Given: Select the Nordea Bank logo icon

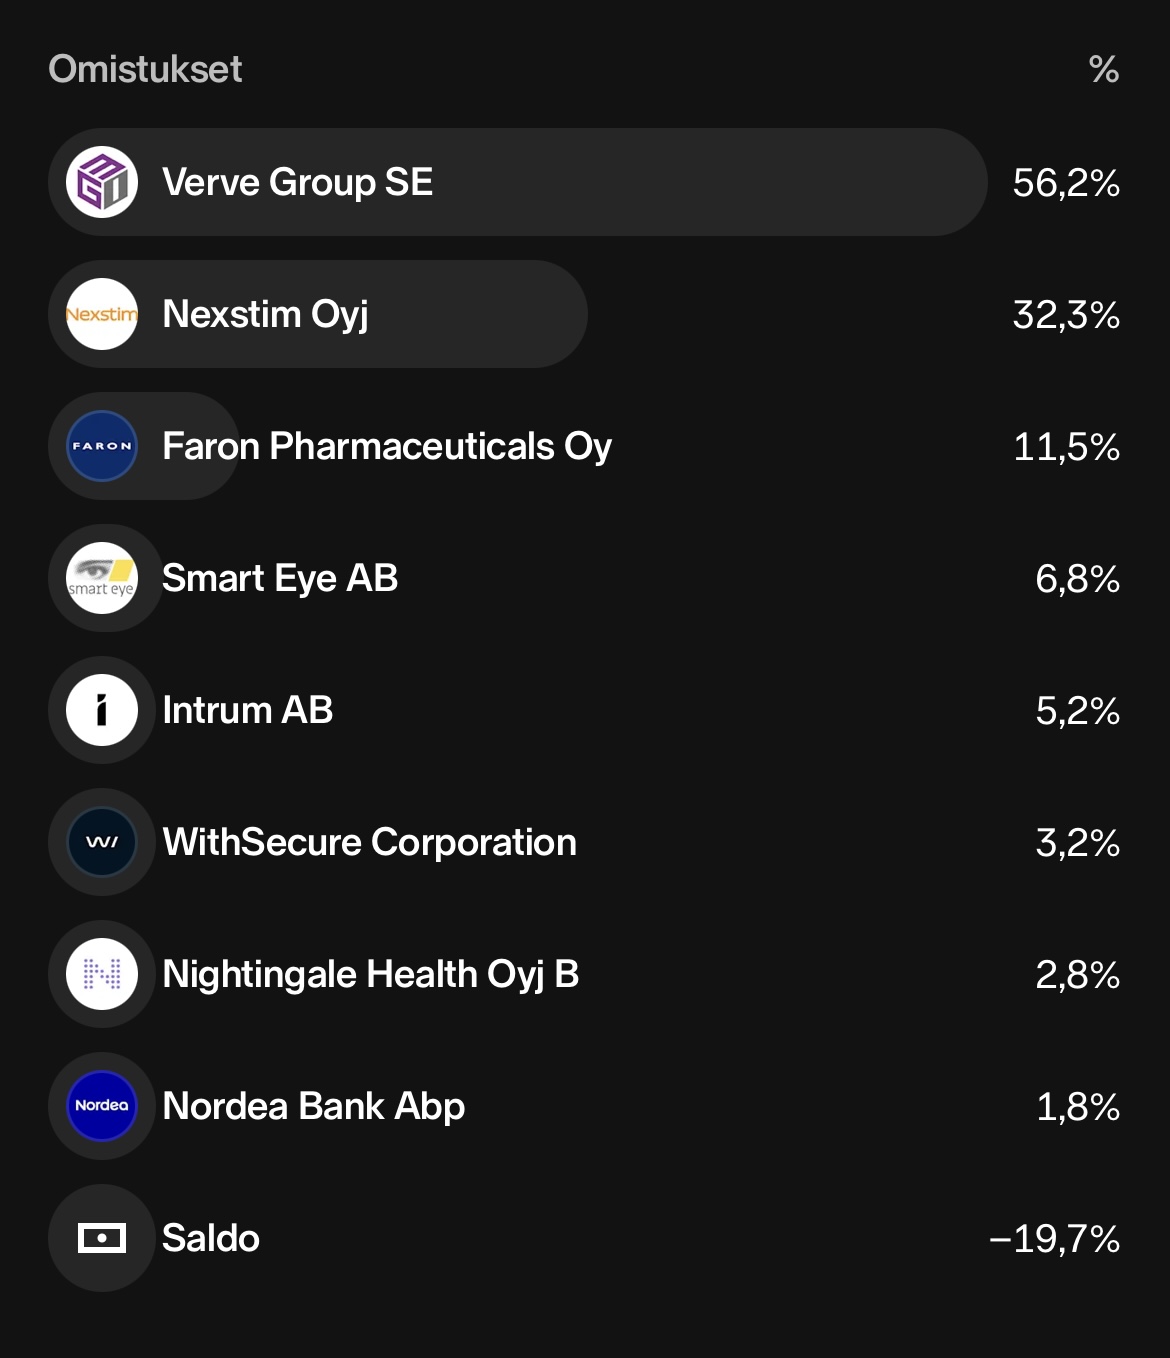Looking at the screenshot, I should [102, 1106].
